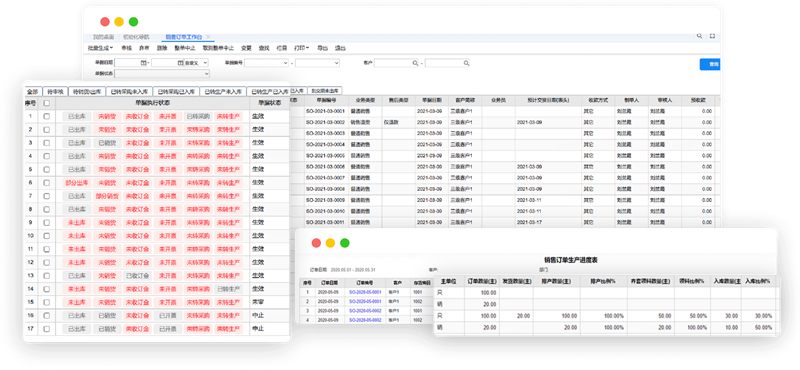Click 删除 in the toolbar
This screenshot has height=370, width=800.
pos(162,48)
